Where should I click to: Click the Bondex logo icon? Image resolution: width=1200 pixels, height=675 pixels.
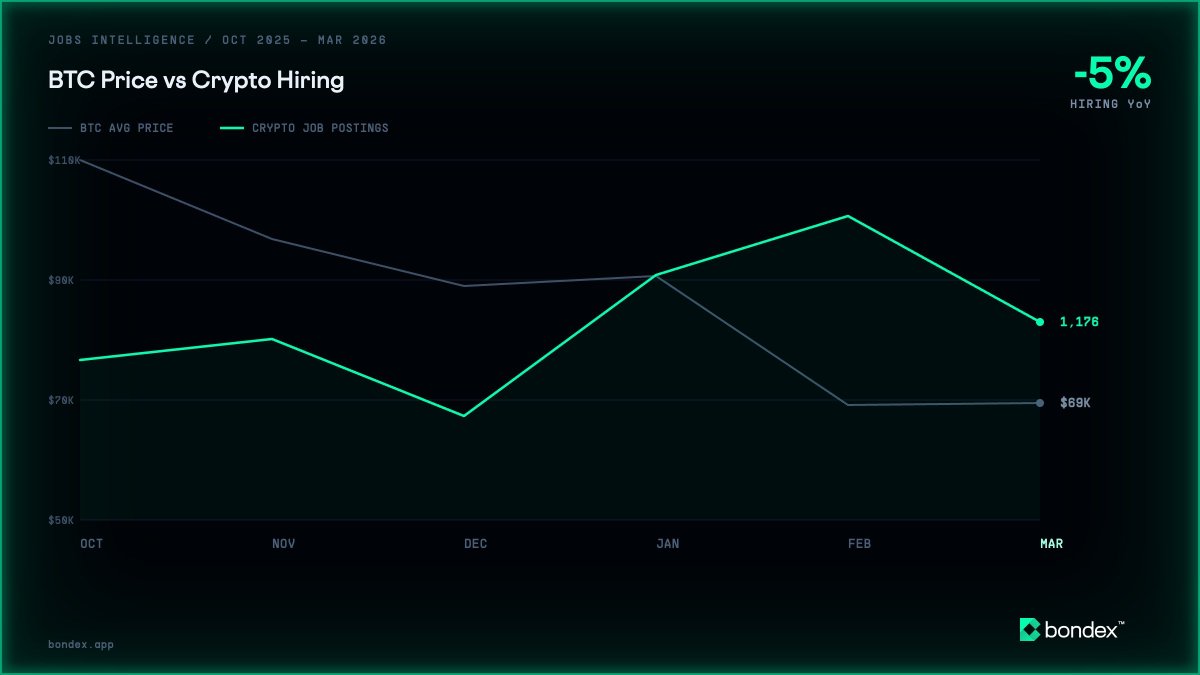[x=1029, y=630]
